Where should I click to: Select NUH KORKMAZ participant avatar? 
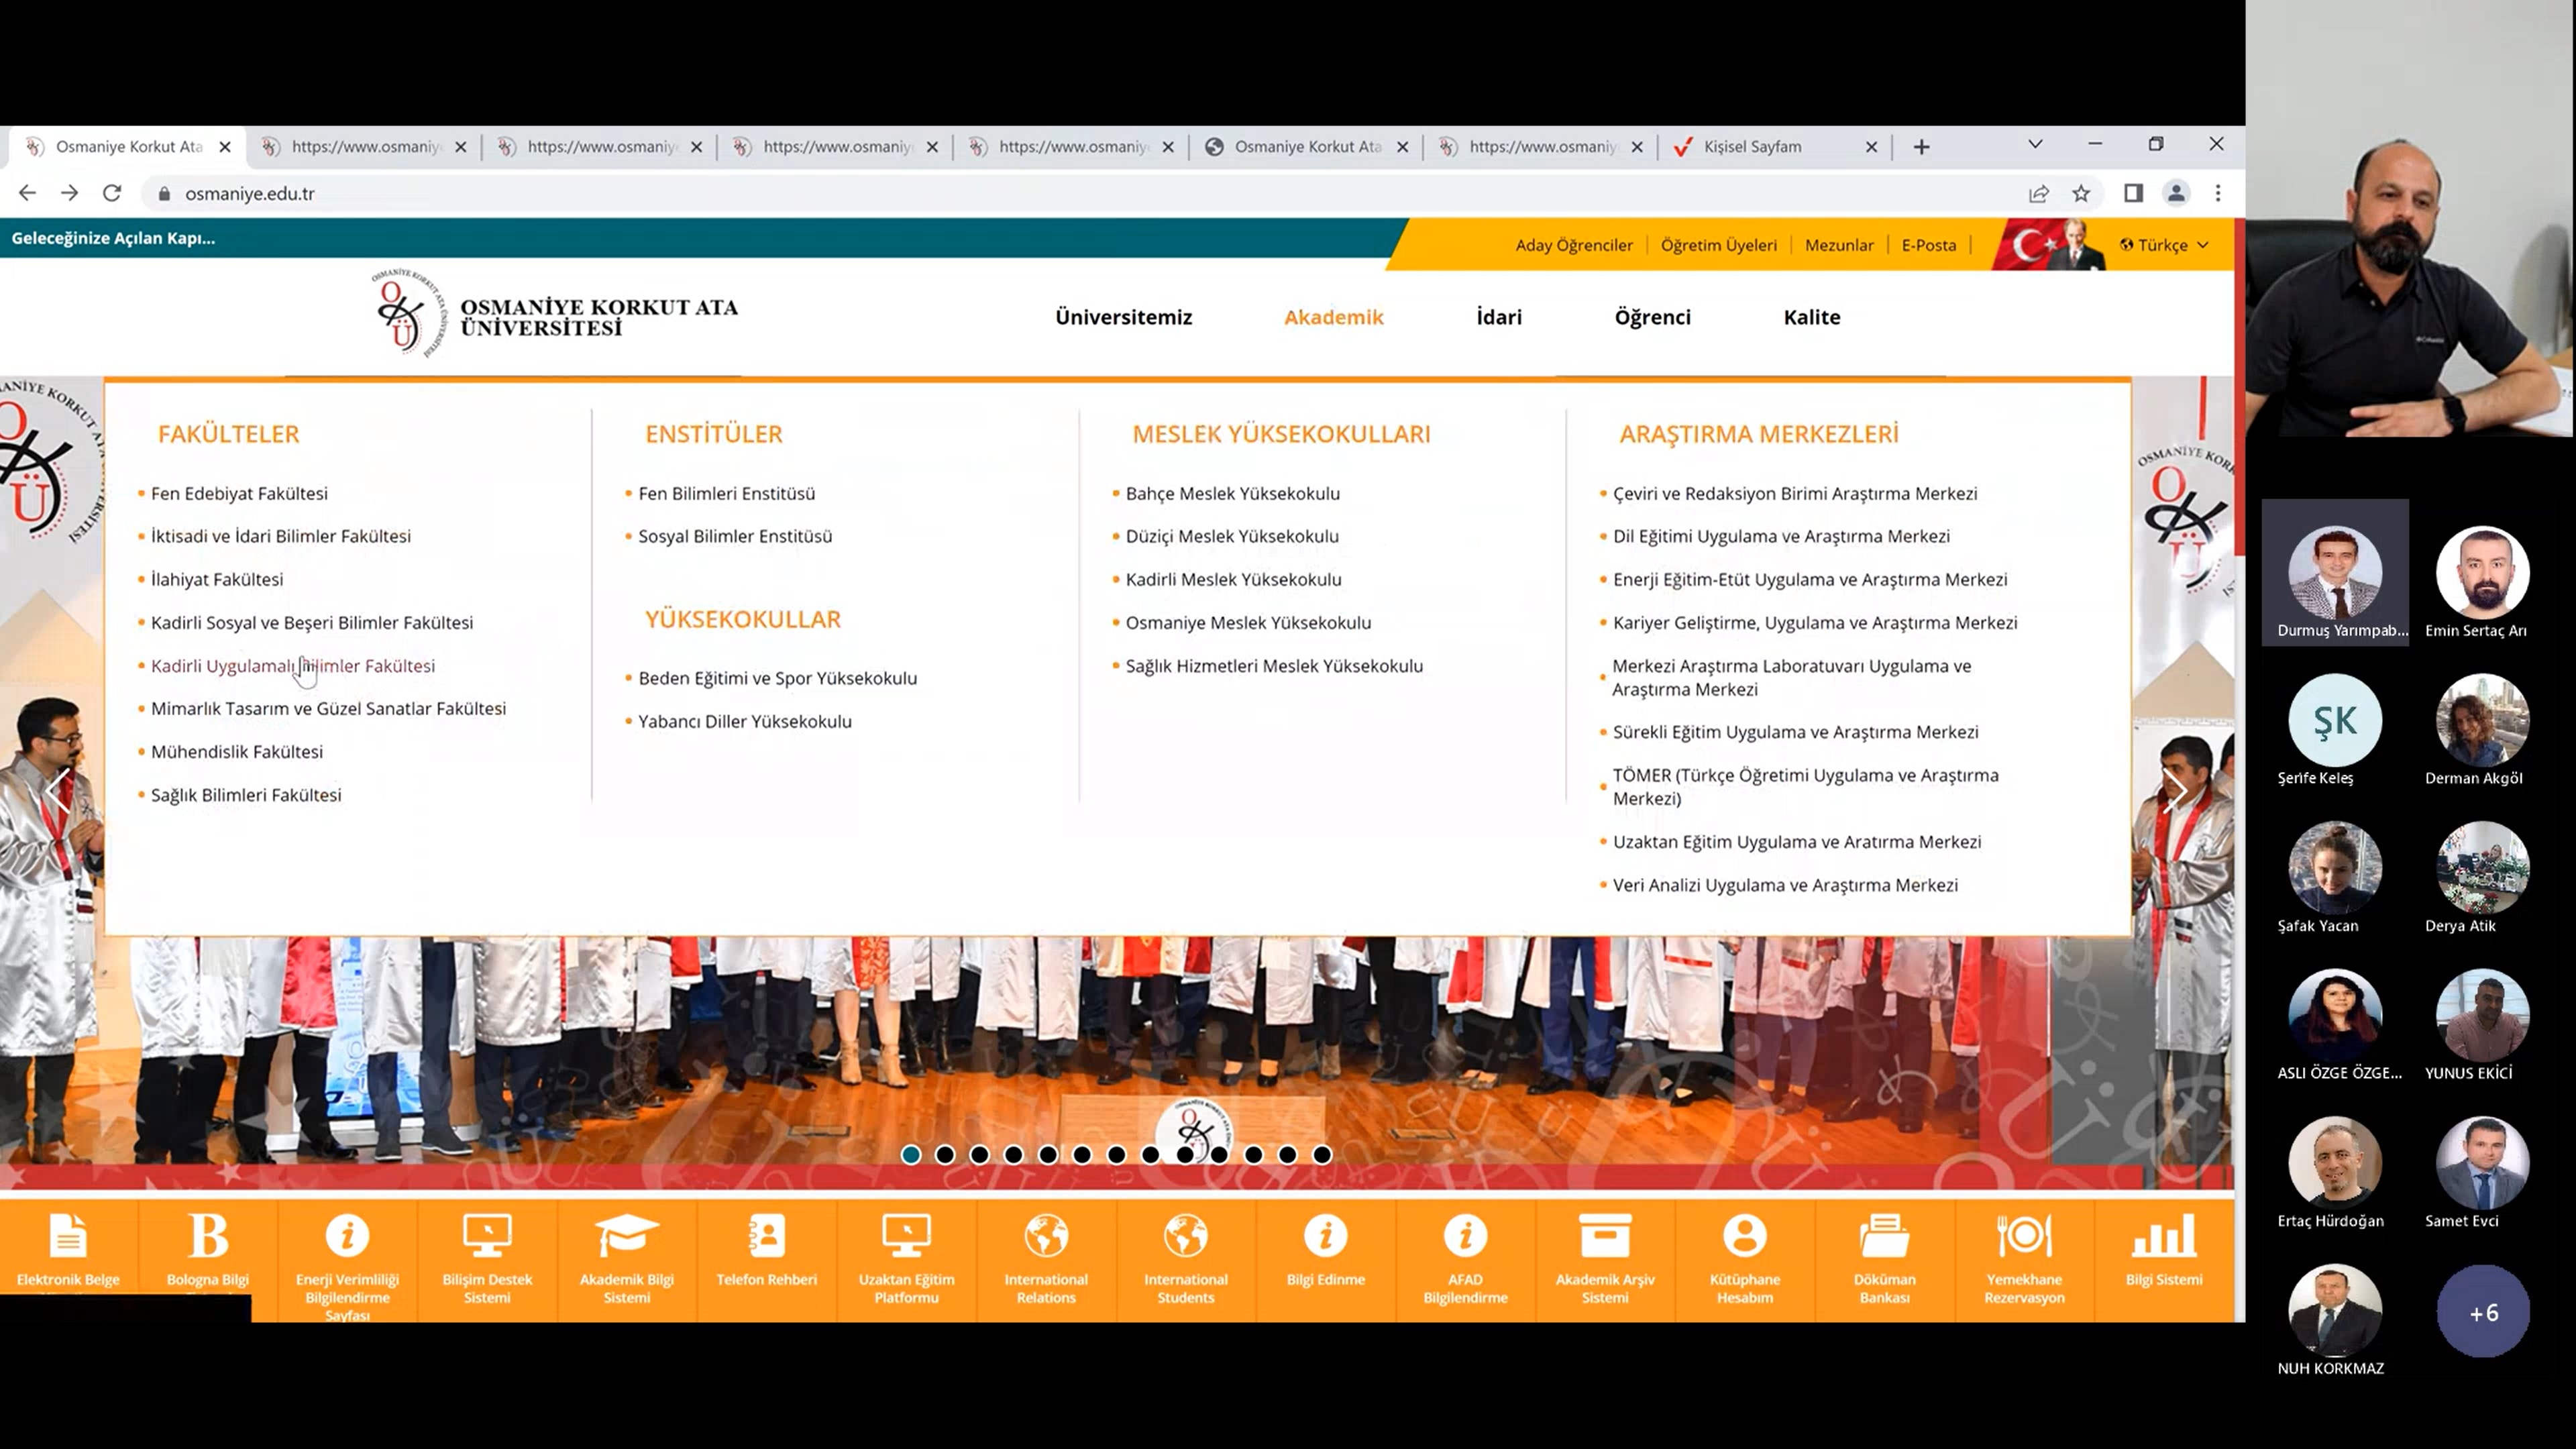click(x=2335, y=1311)
